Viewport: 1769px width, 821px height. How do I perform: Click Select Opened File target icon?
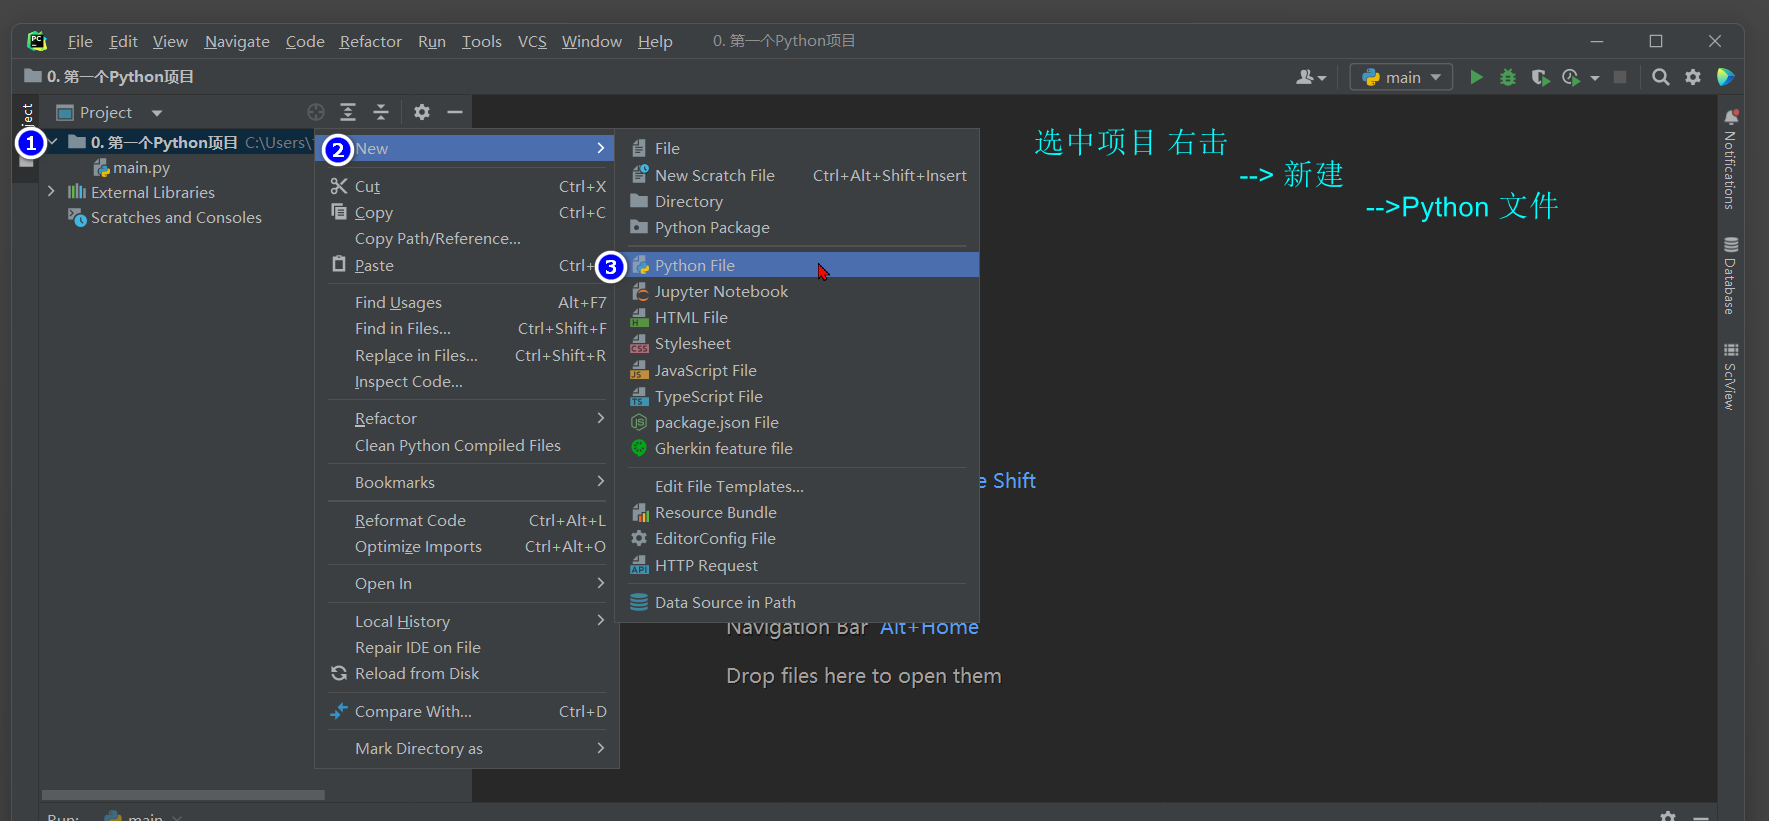point(316,112)
